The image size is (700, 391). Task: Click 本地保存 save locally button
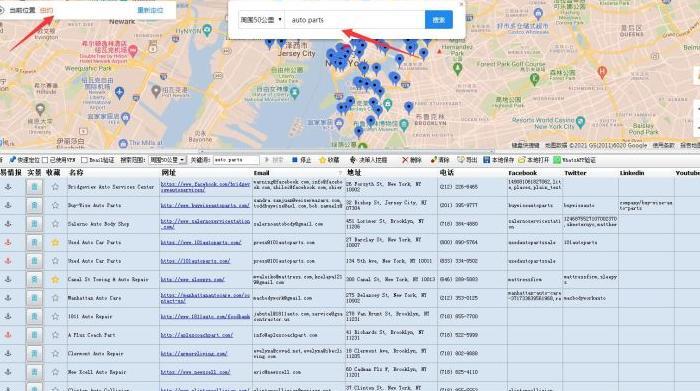coord(499,160)
